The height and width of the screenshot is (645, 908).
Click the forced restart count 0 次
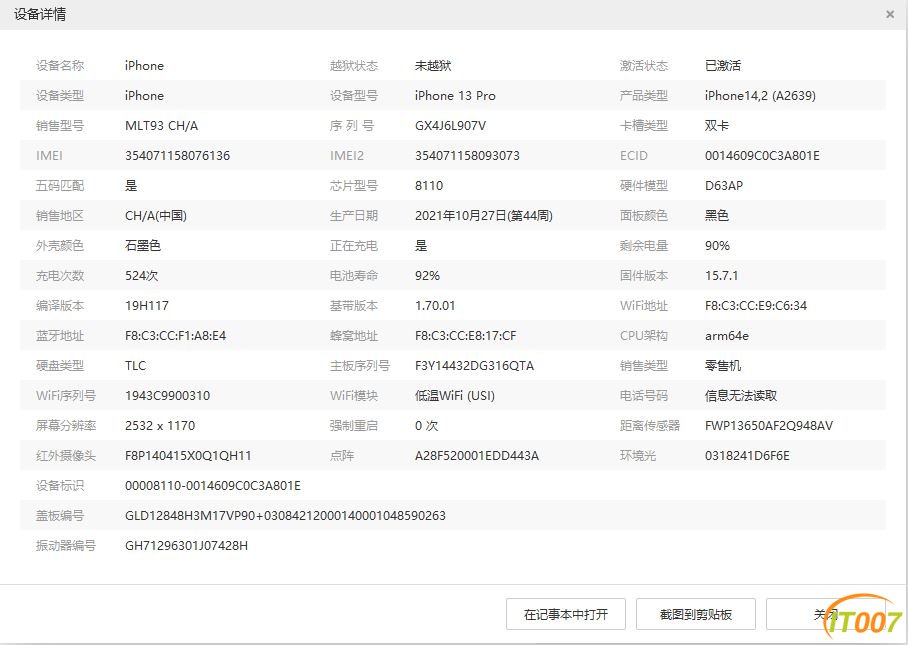426,427
